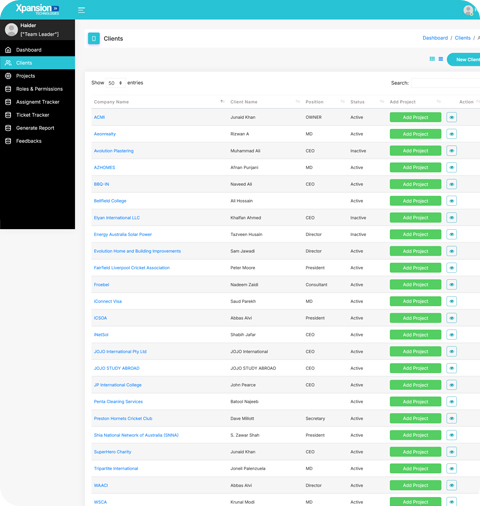This screenshot has width=480, height=506.
Task: Open Roles & Permissions in sidebar
Action: pyautogui.click(x=37, y=89)
